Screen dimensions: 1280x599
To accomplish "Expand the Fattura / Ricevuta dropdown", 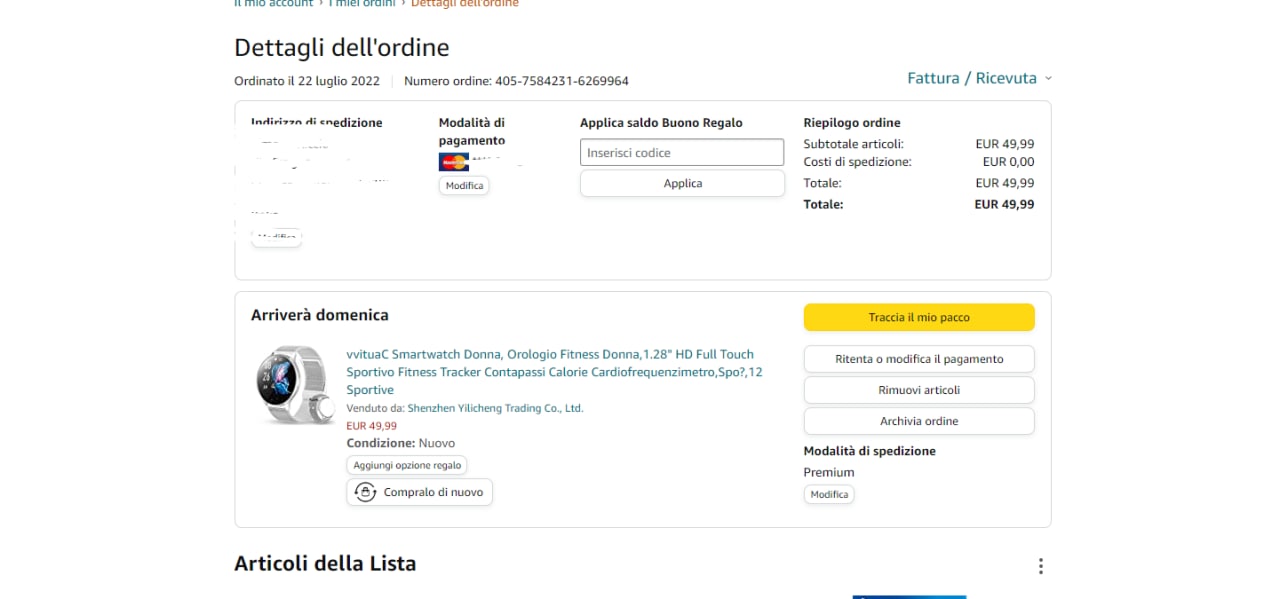I will [x=979, y=78].
